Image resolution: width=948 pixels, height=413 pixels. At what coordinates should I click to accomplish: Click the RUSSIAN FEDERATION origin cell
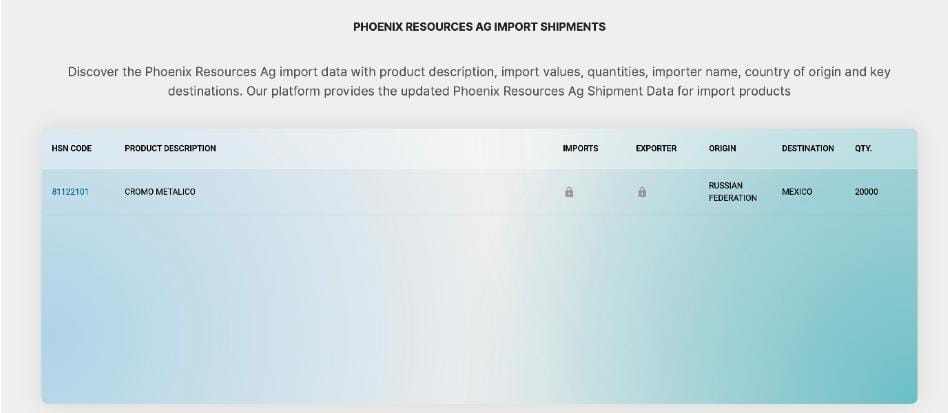(x=732, y=192)
